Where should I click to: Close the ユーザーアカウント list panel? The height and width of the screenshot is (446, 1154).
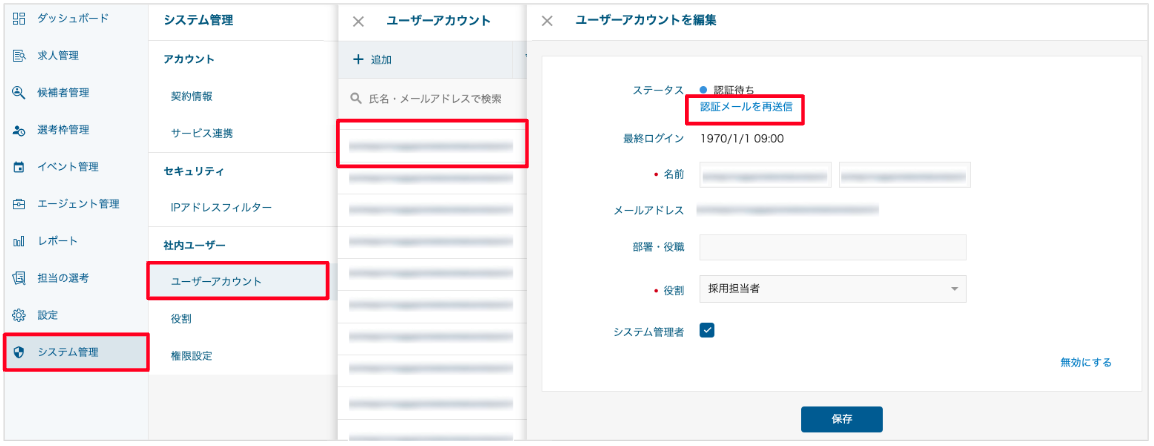click(x=358, y=21)
